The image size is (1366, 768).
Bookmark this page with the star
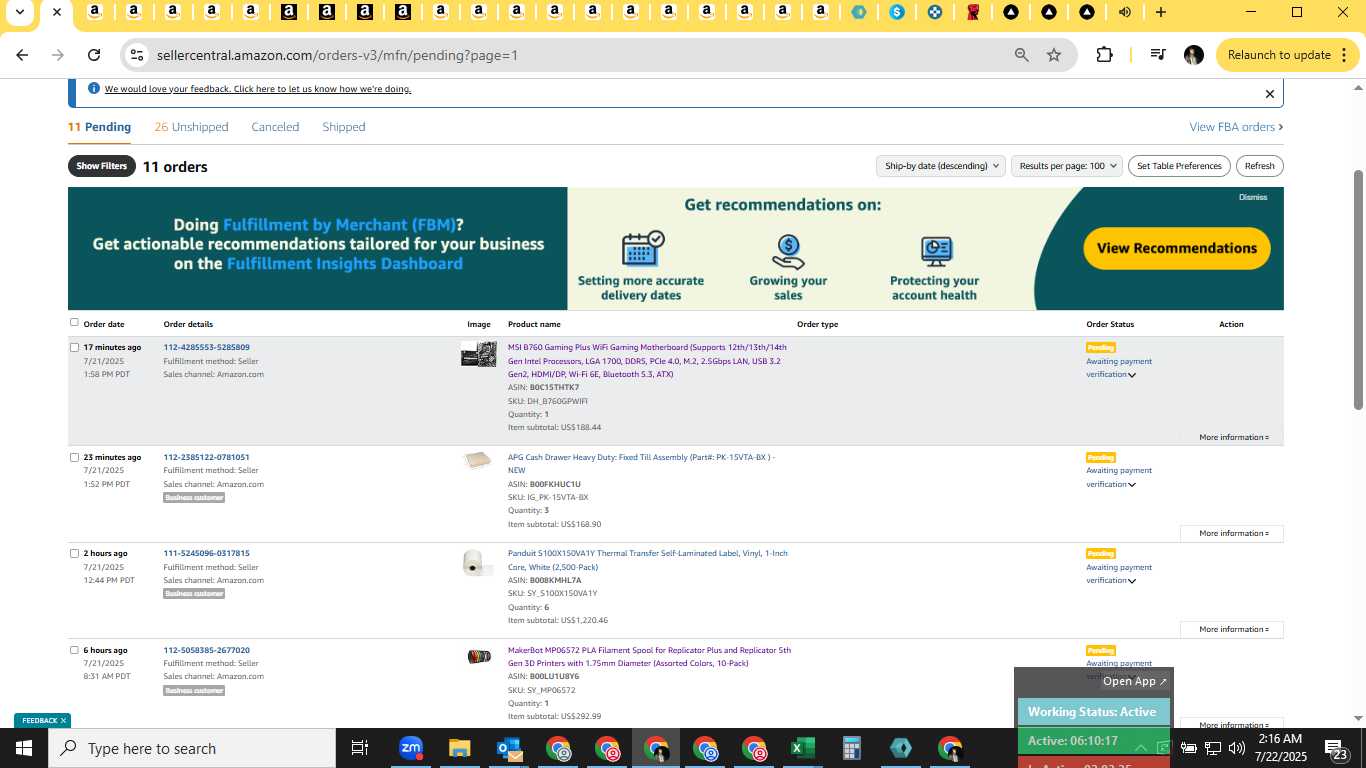tap(1054, 55)
